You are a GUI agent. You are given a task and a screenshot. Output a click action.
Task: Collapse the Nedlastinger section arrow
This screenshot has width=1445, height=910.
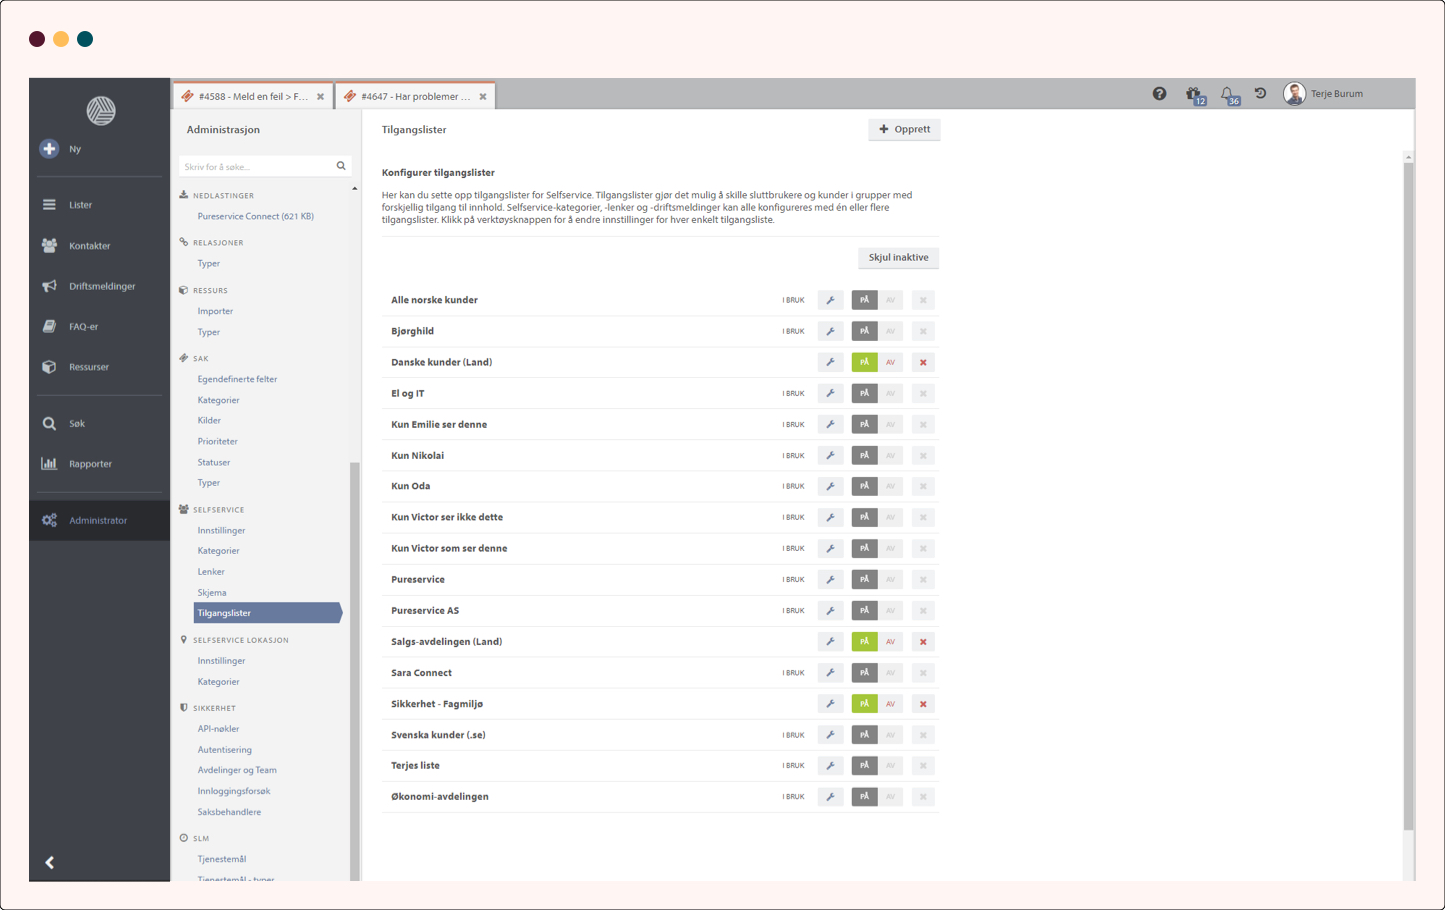click(x=354, y=189)
